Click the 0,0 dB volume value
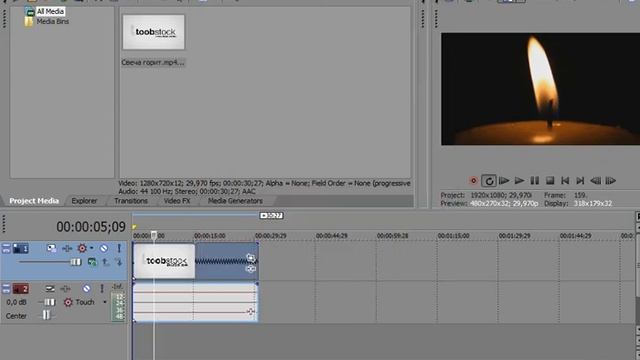 point(16,302)
